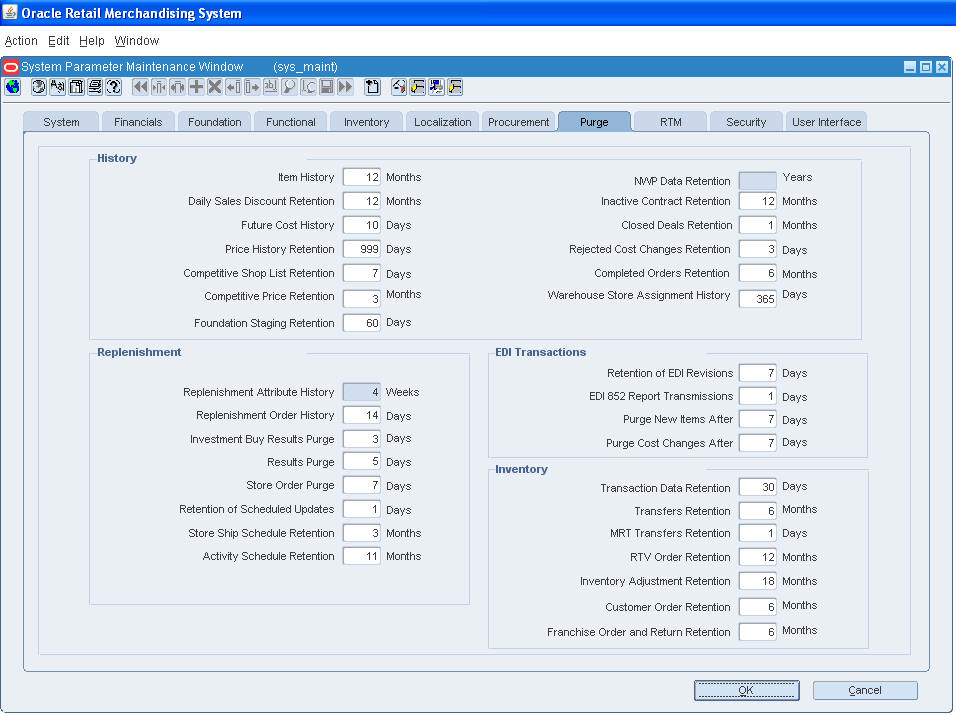This screenshot has height=716, width=956.
Task: Click the double left arrows toolbar icon
Action: coord(140,87)
